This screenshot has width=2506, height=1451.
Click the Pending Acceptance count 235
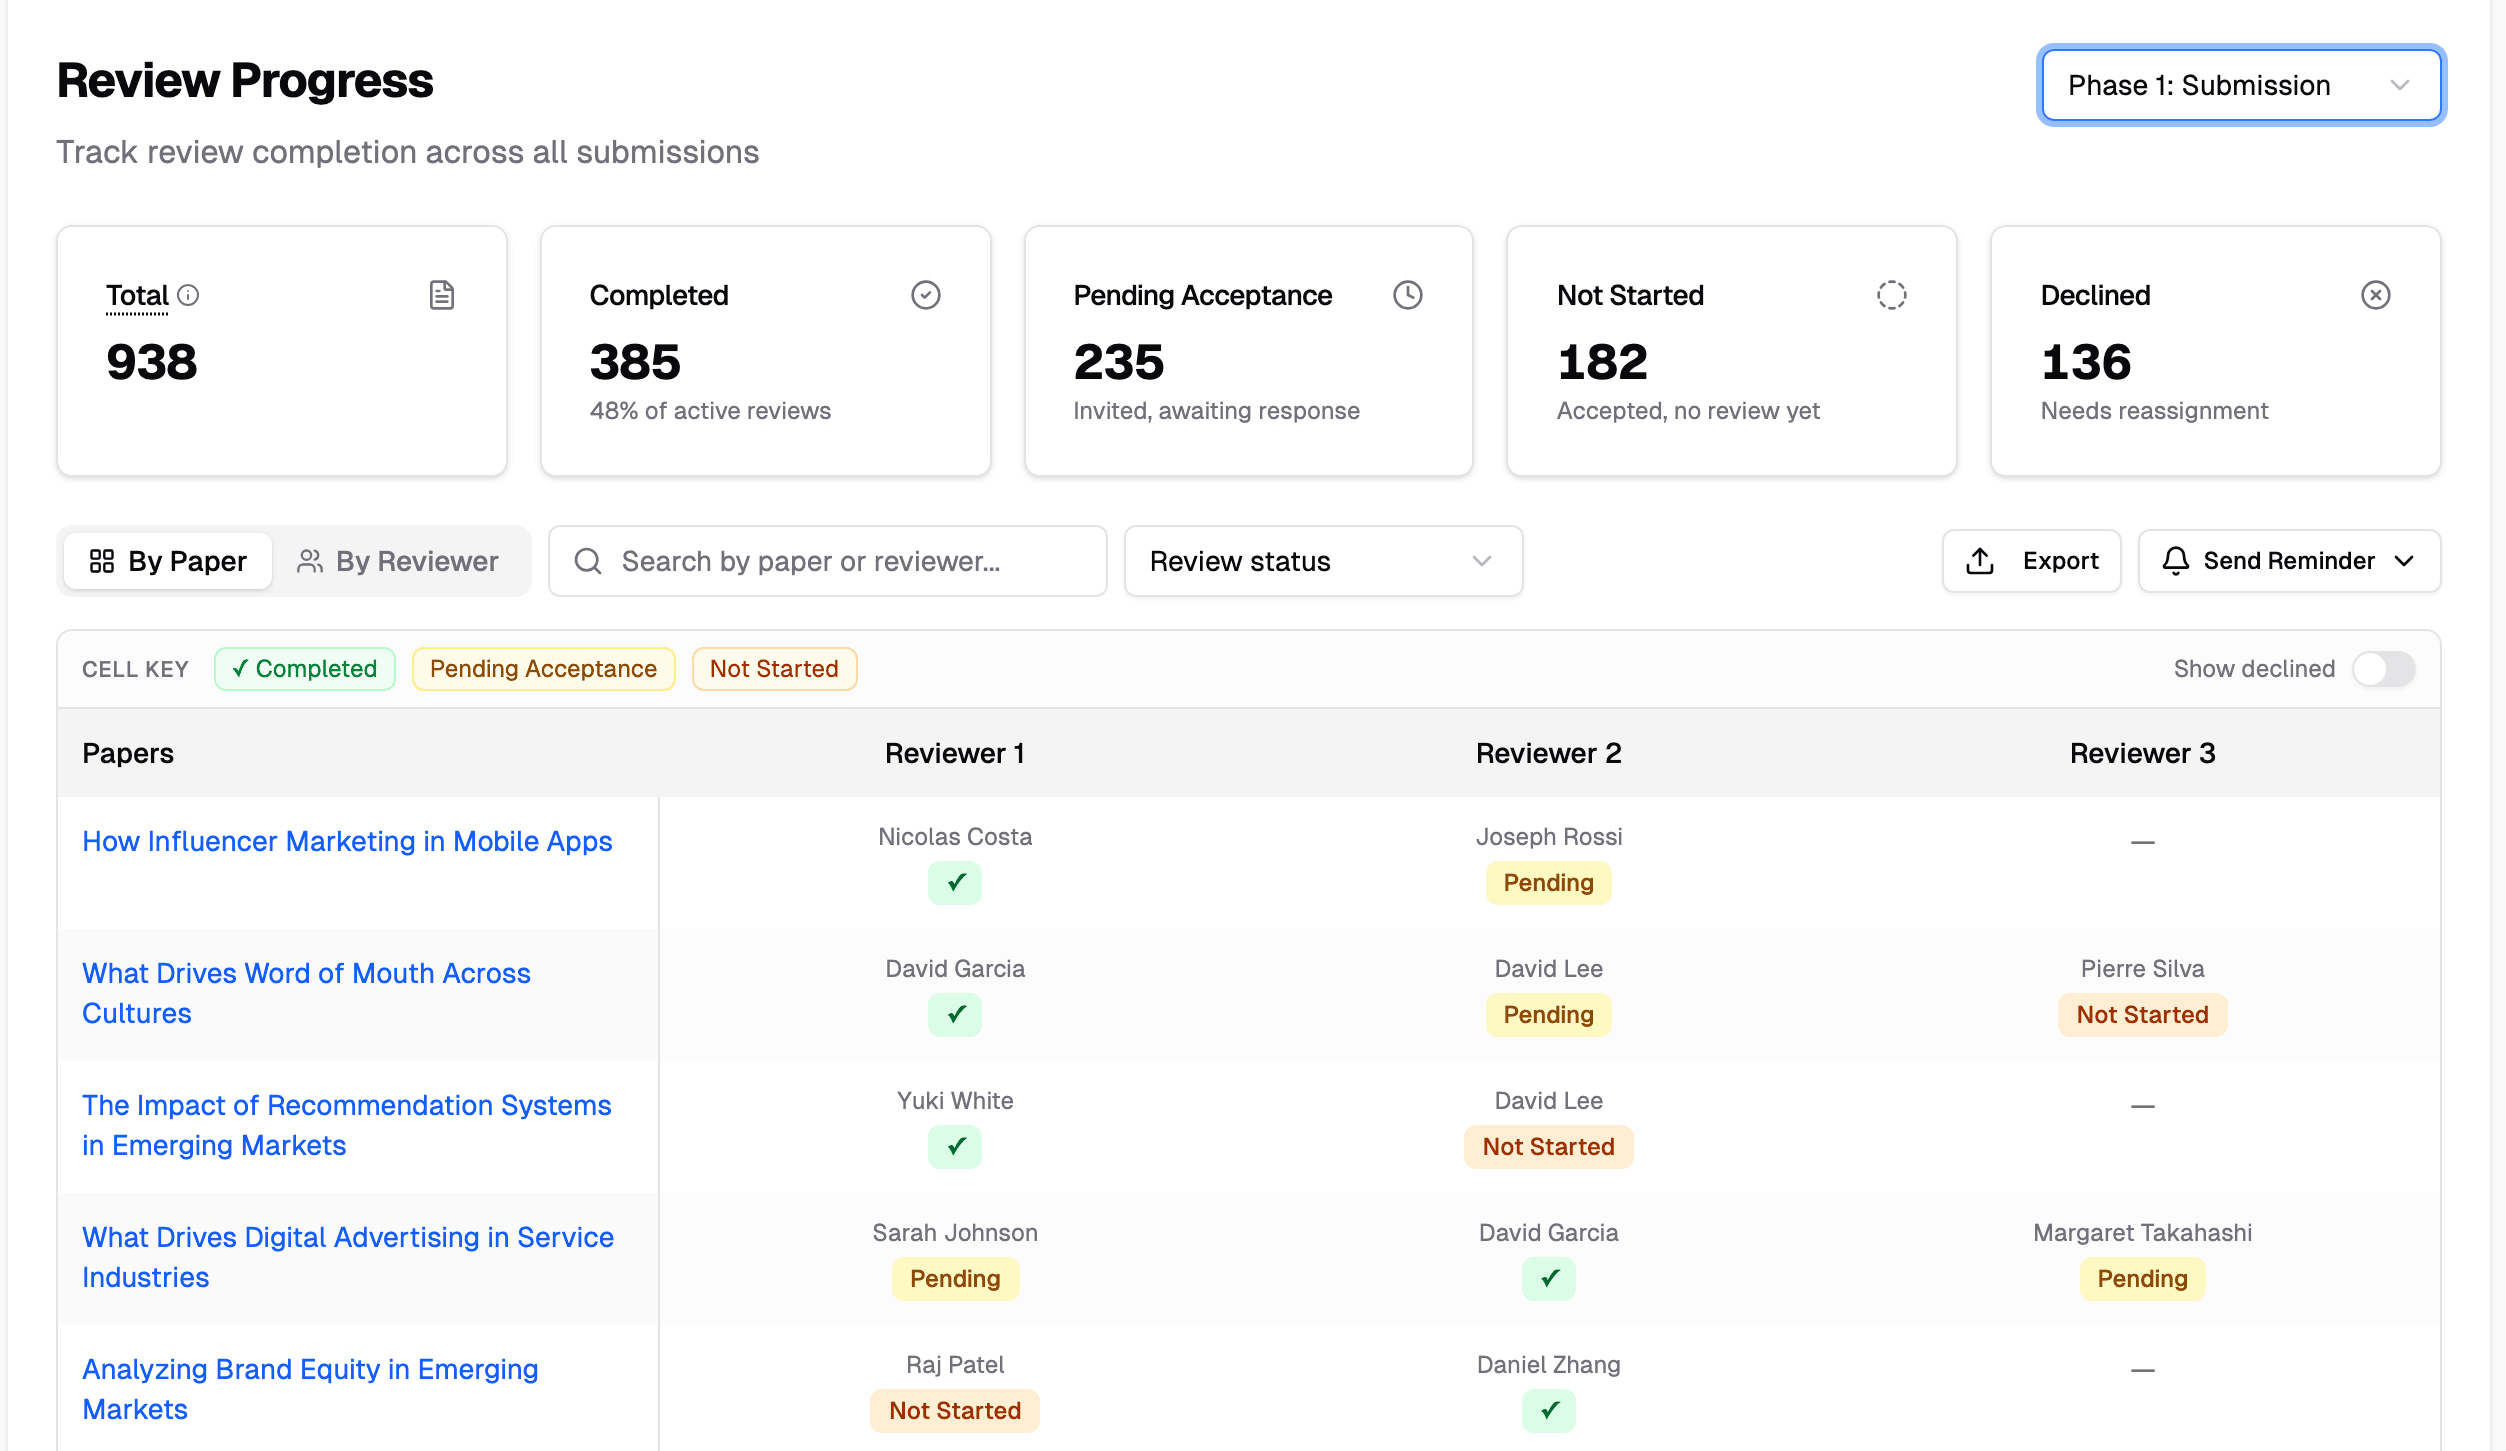[1119, 362]
